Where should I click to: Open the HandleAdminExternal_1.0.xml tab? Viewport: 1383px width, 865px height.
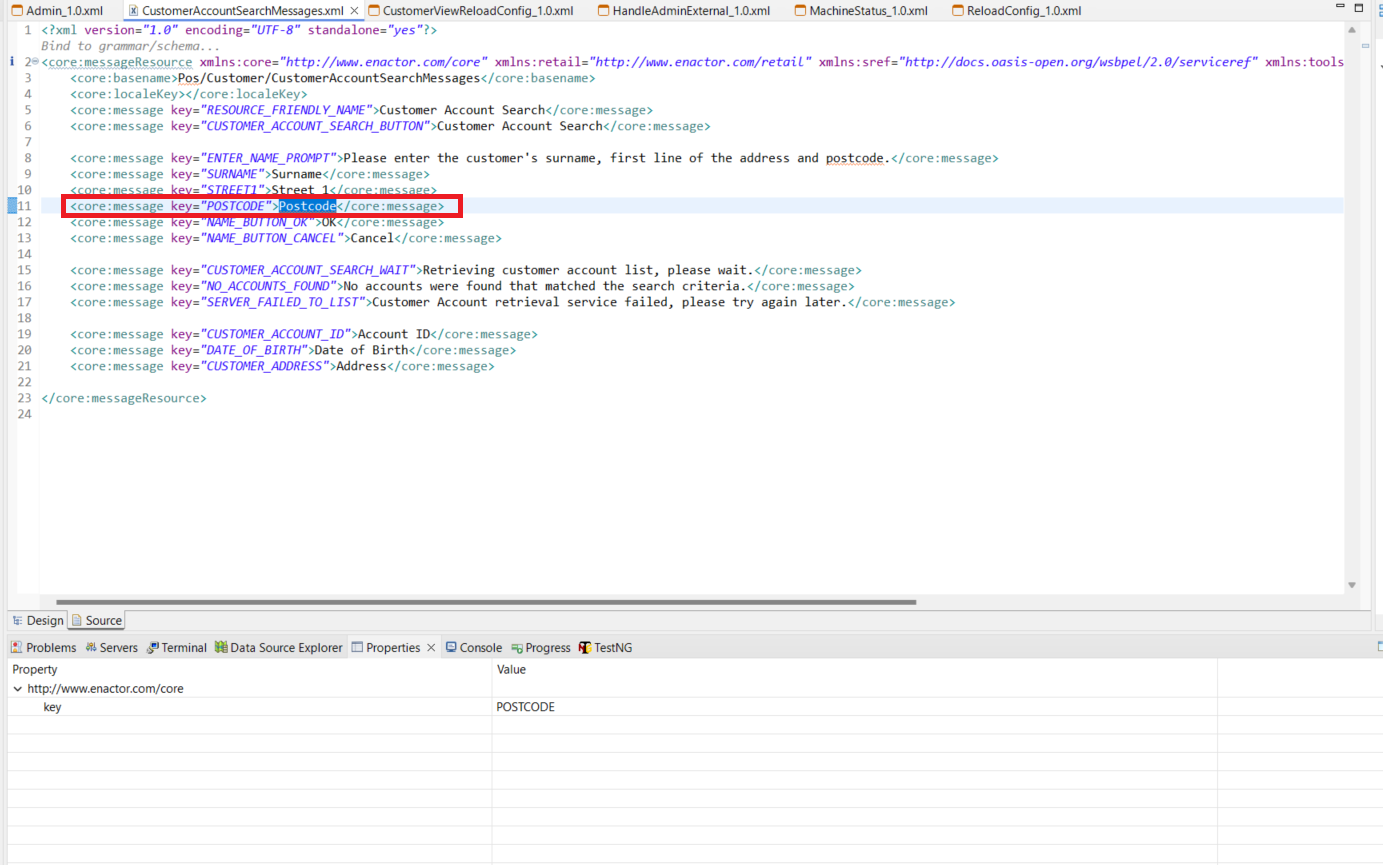682,11
